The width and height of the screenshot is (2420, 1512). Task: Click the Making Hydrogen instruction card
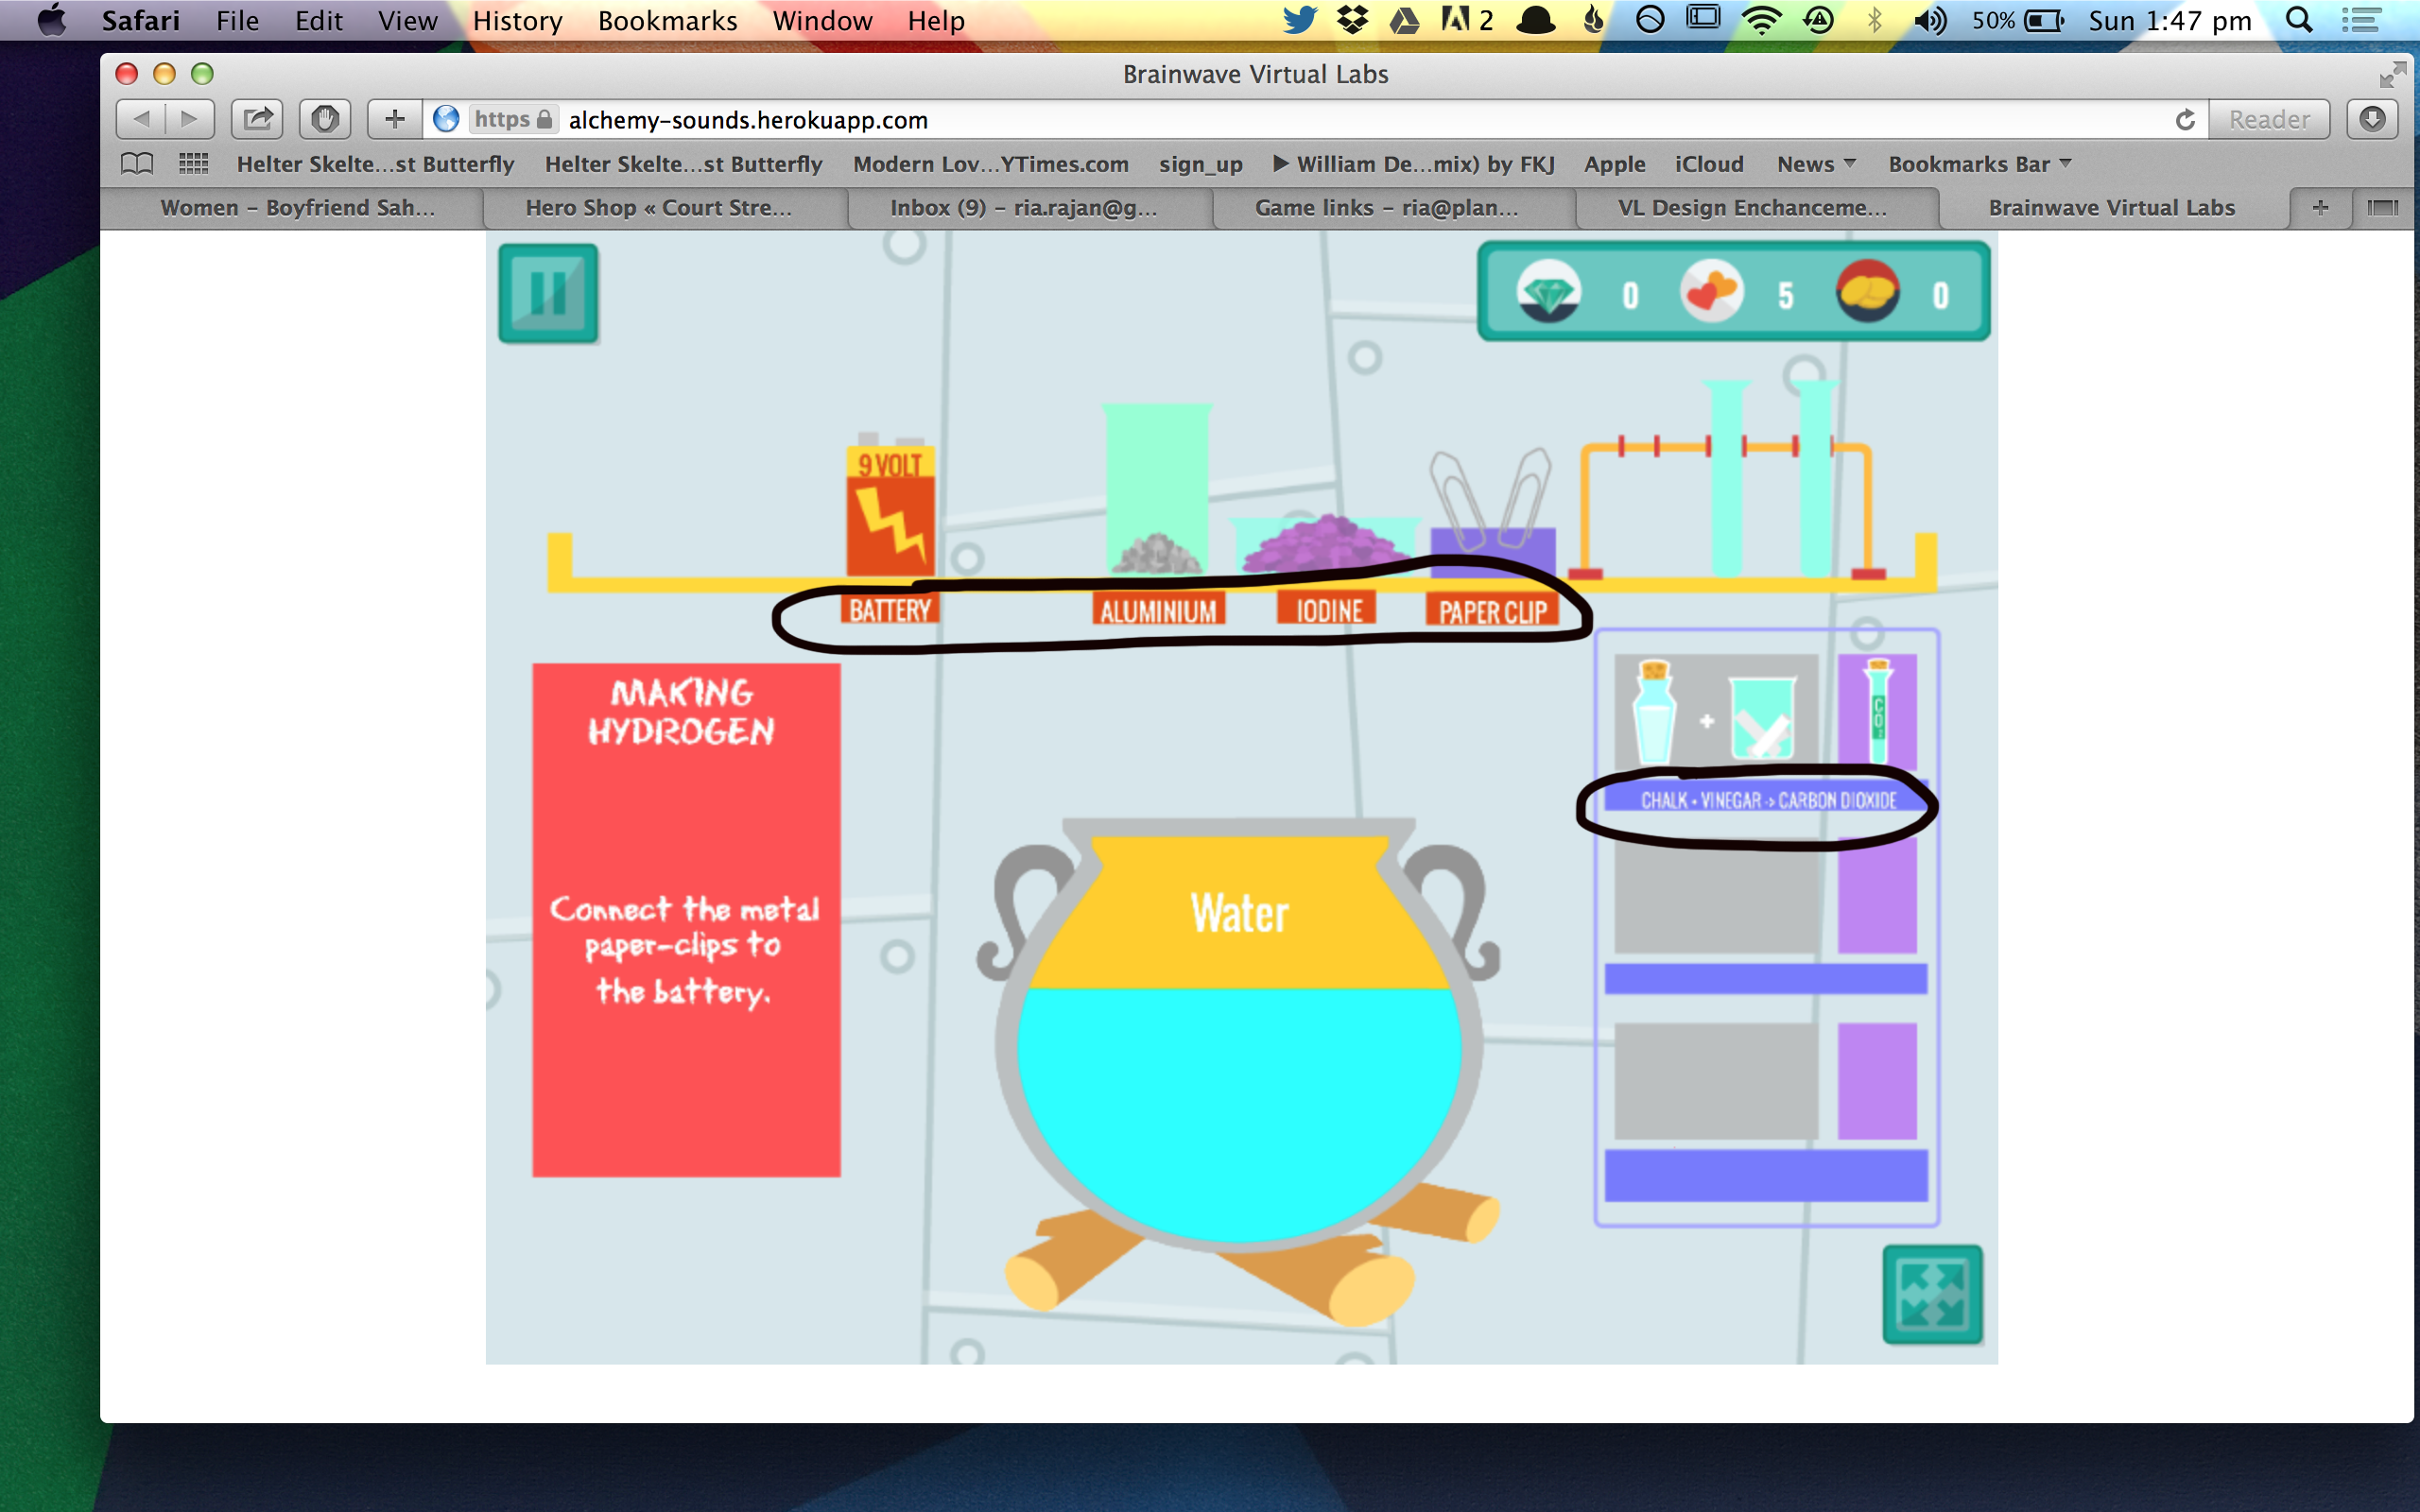[x=686, y=920]
